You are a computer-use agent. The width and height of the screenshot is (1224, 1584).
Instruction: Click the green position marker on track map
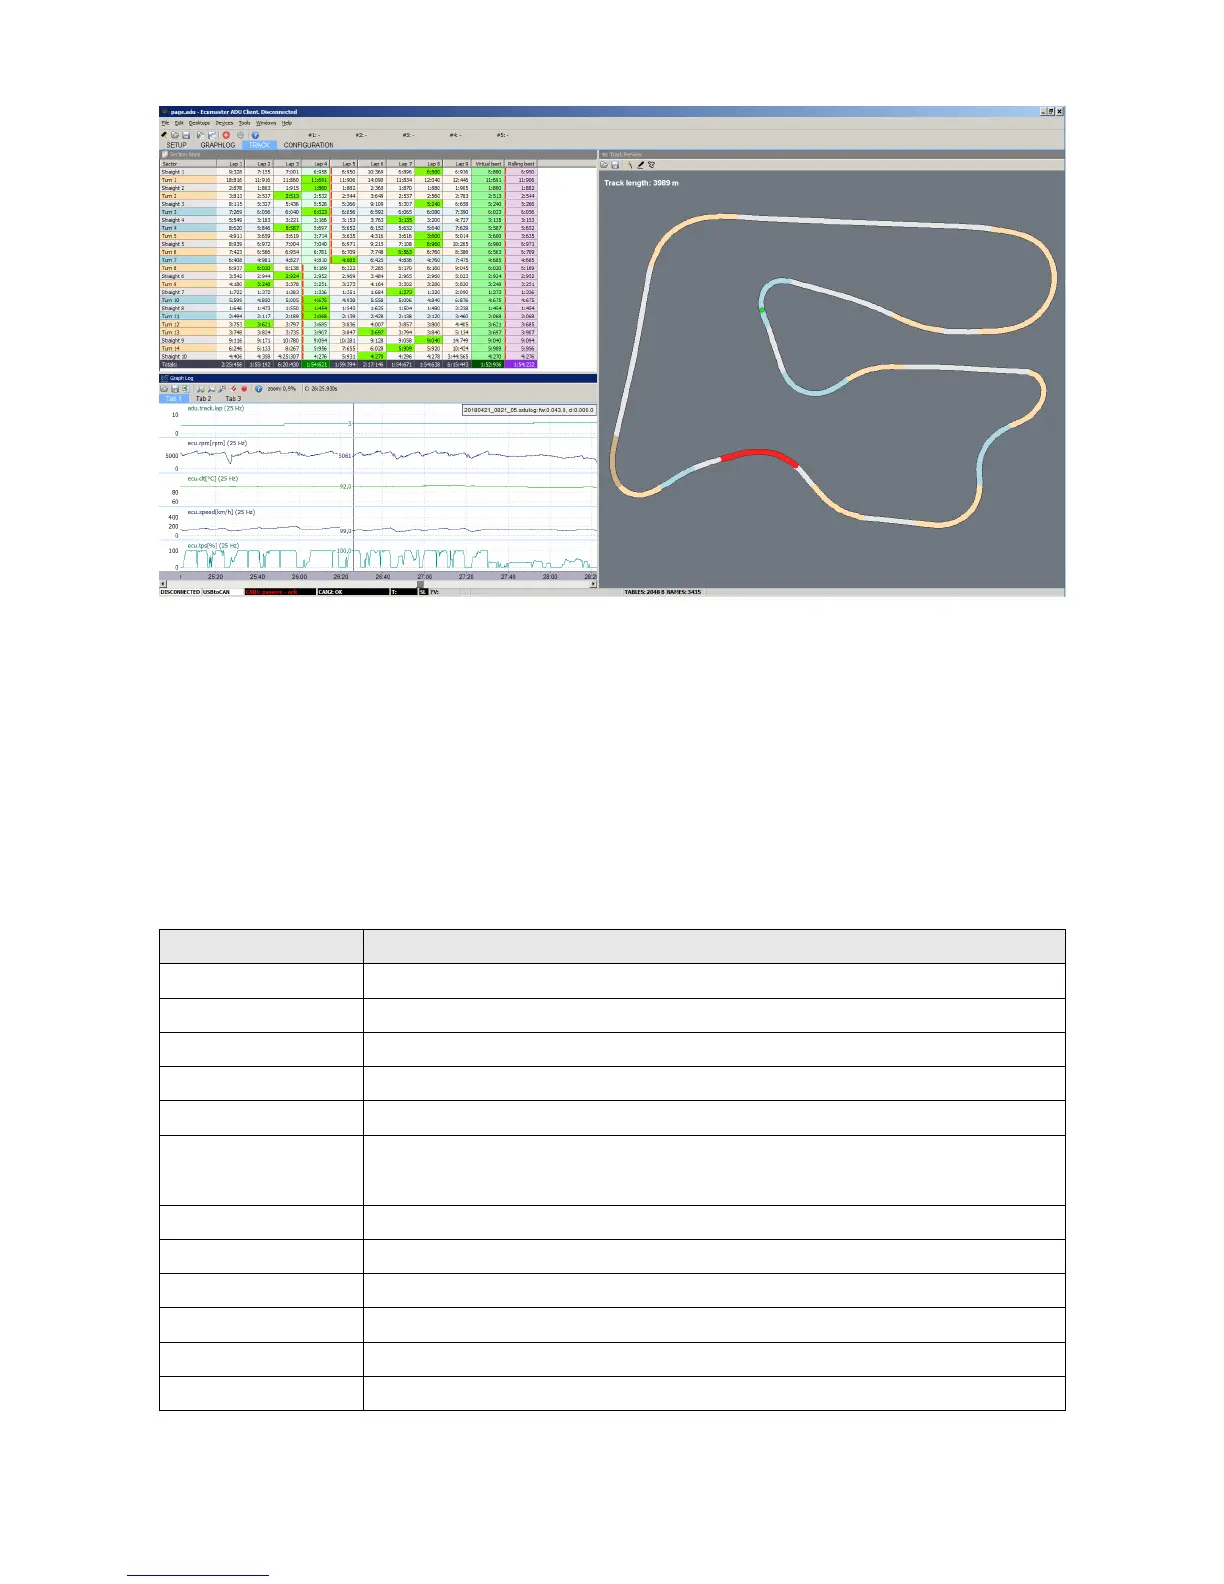tap(762, 311)
